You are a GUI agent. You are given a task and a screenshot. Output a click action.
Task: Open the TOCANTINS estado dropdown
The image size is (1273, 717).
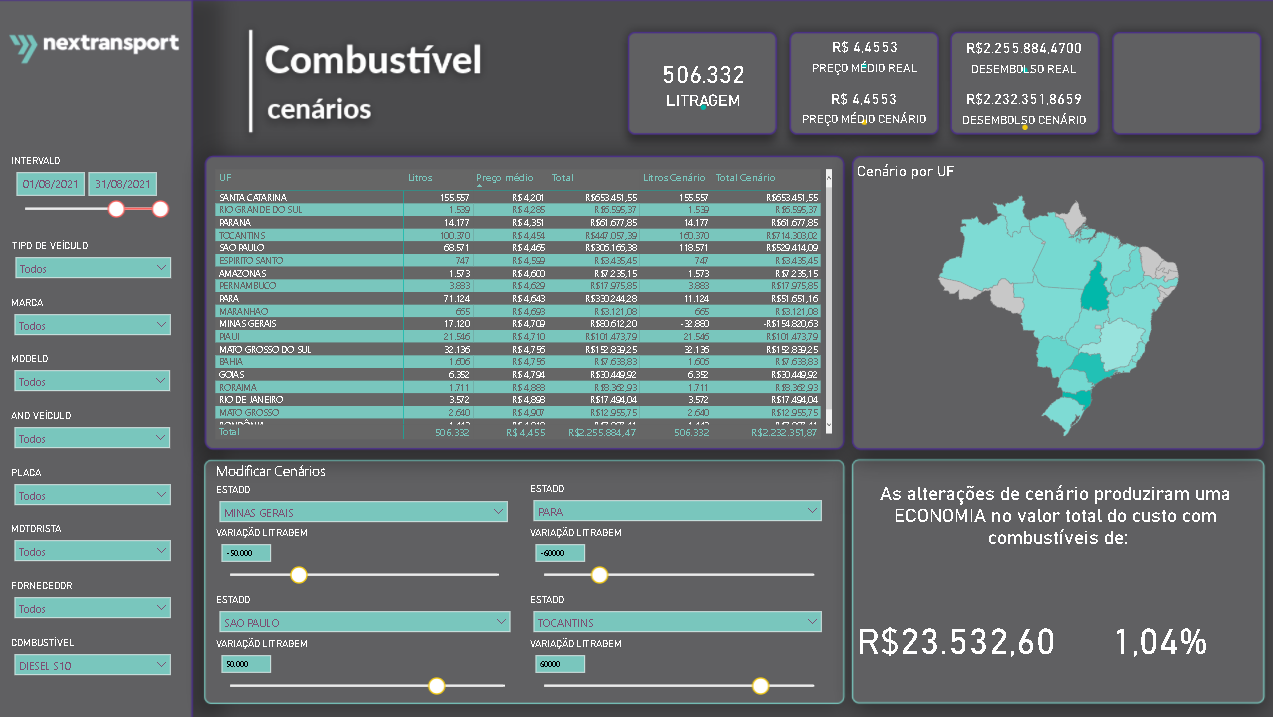coord(677,622)
